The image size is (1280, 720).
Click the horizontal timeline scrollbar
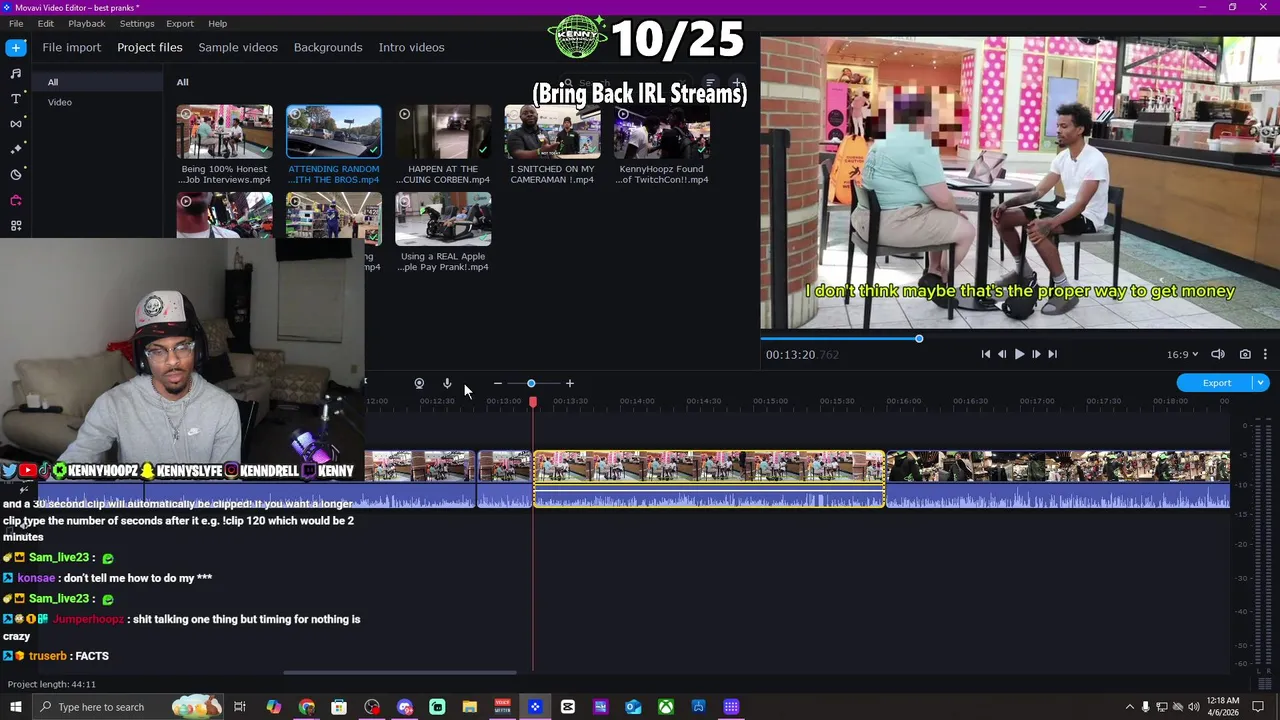pyautogui.click(x=400, y=672)
